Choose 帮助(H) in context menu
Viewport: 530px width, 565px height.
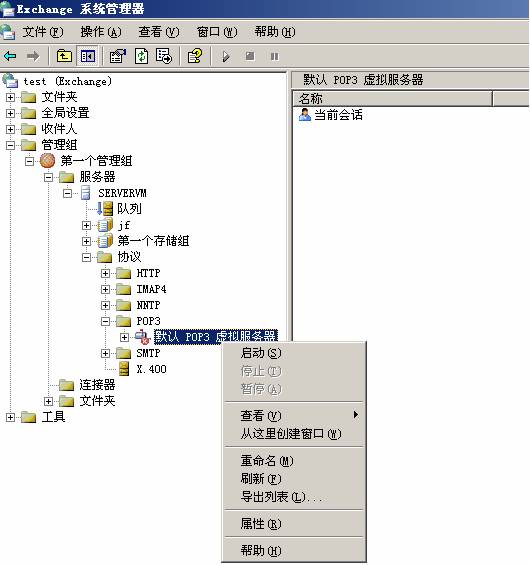tap(294, 551)
